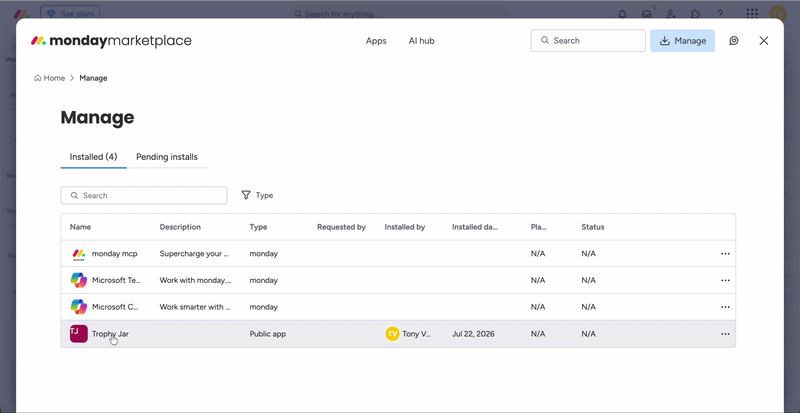This screenshot has height=413, width=800.
Task: Click the Work with monday.... description
Action: click(195, 280)
